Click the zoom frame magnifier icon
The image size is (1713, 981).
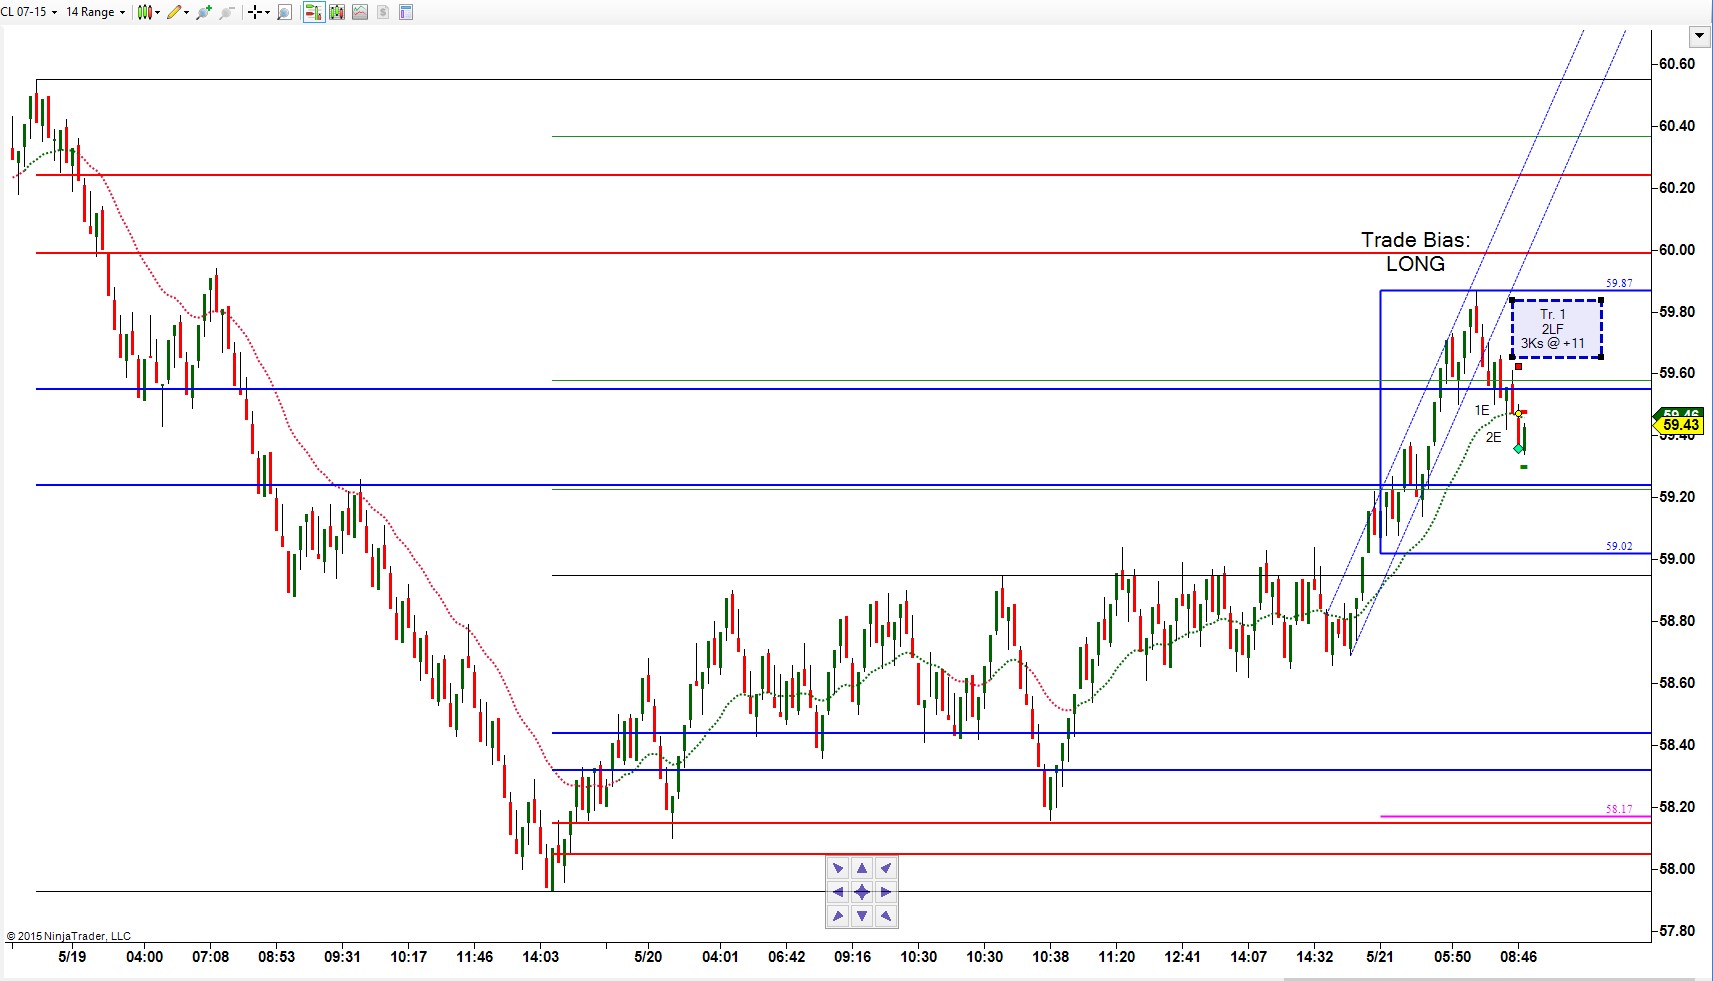(284, 12)
